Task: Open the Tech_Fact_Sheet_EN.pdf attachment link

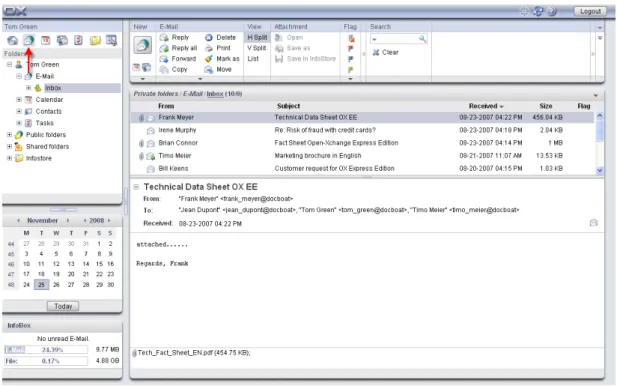Action: (193, 353)
